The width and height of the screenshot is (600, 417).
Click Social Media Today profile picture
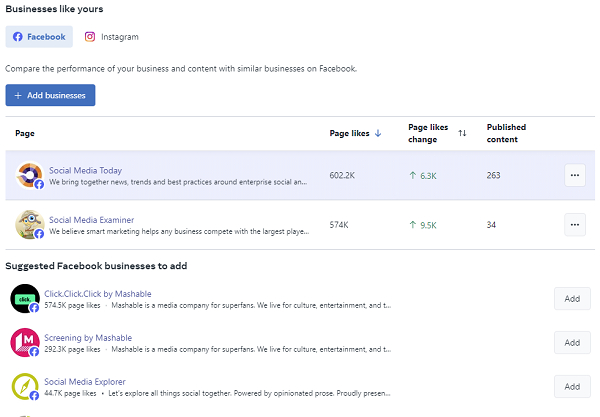point(29,175)
